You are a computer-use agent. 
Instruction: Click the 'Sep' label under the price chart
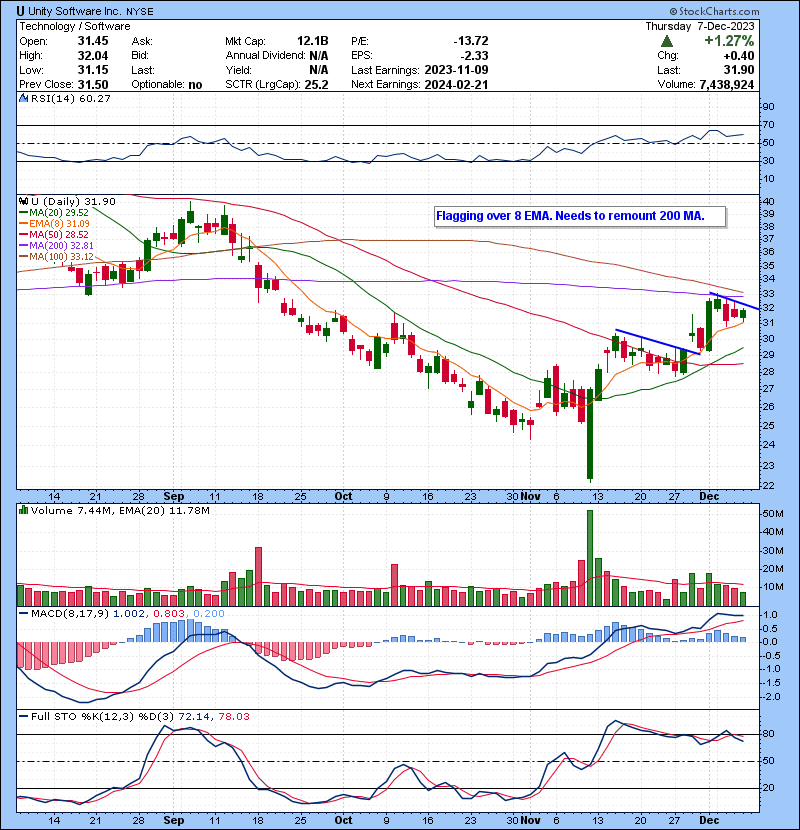pyautogui.click(x=174, y=497)
